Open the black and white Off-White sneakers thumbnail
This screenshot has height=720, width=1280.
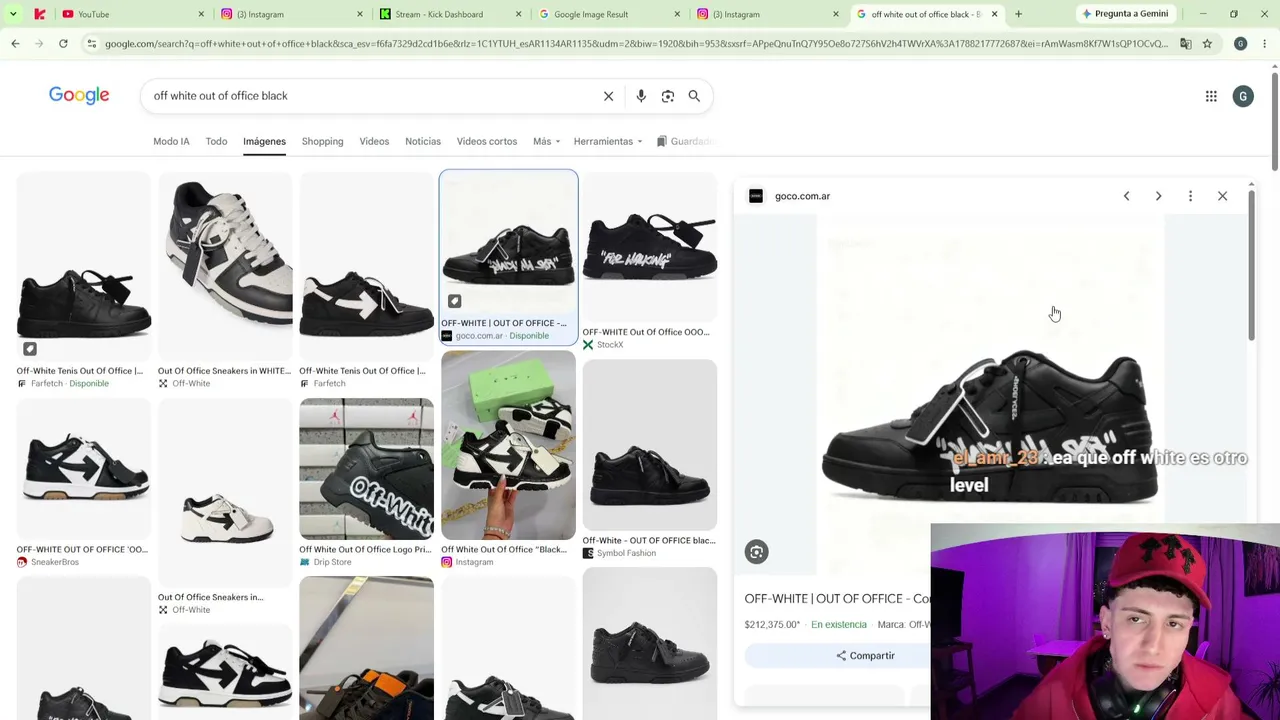[x=225, y=266]
